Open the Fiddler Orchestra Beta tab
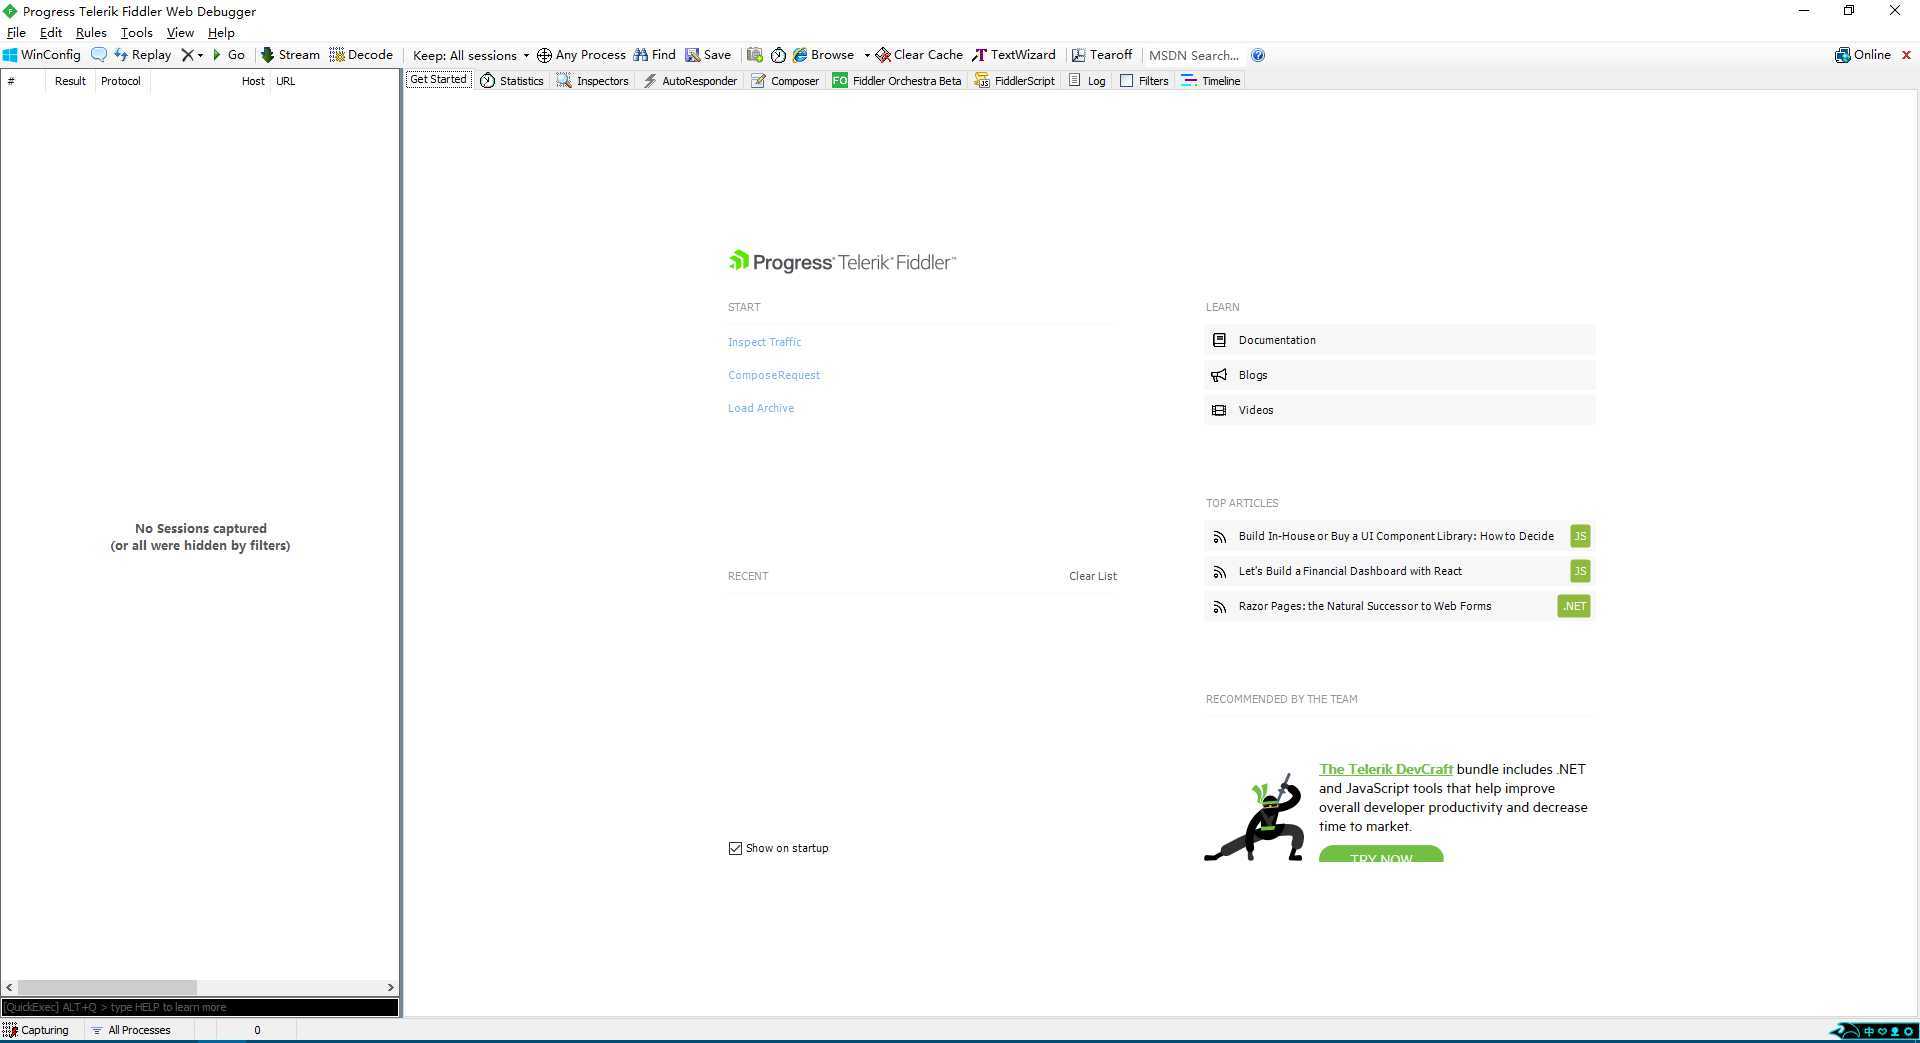Viewport: 1920px width, 1043px height. [897, 81]
